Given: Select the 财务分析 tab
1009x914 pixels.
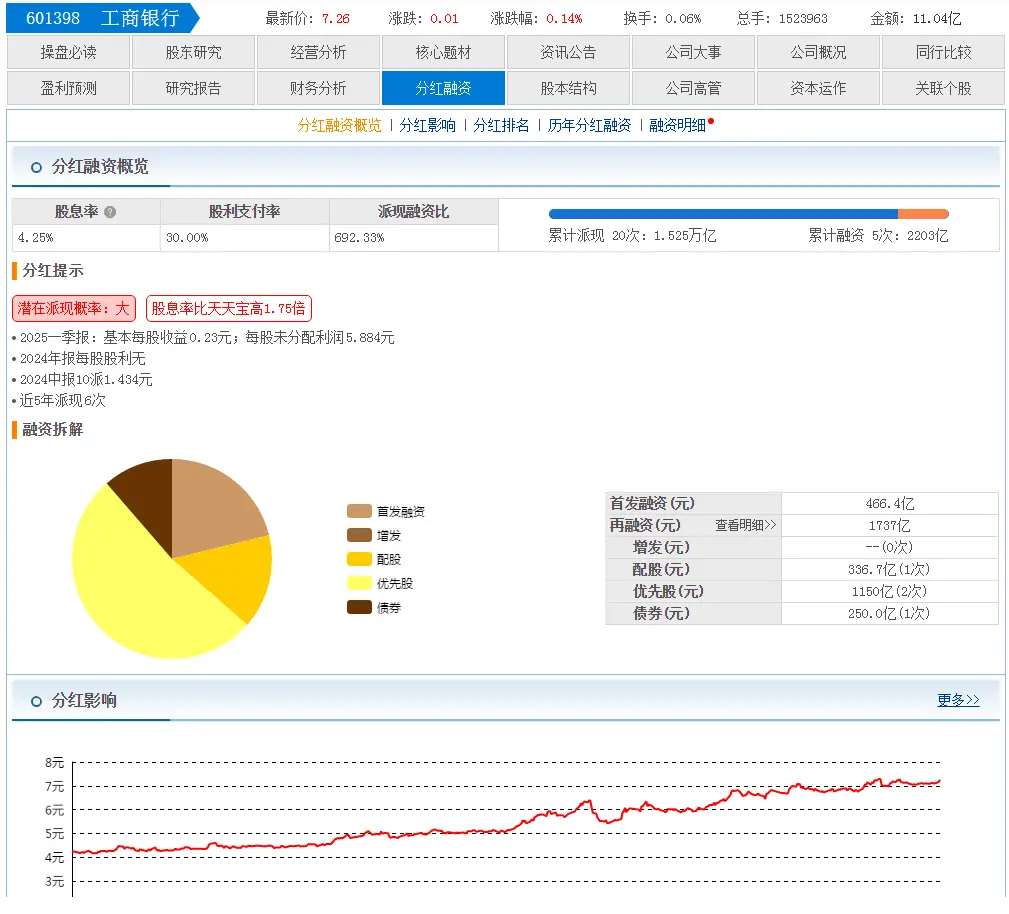Looking at the screenshot, I should click(318, 88).
